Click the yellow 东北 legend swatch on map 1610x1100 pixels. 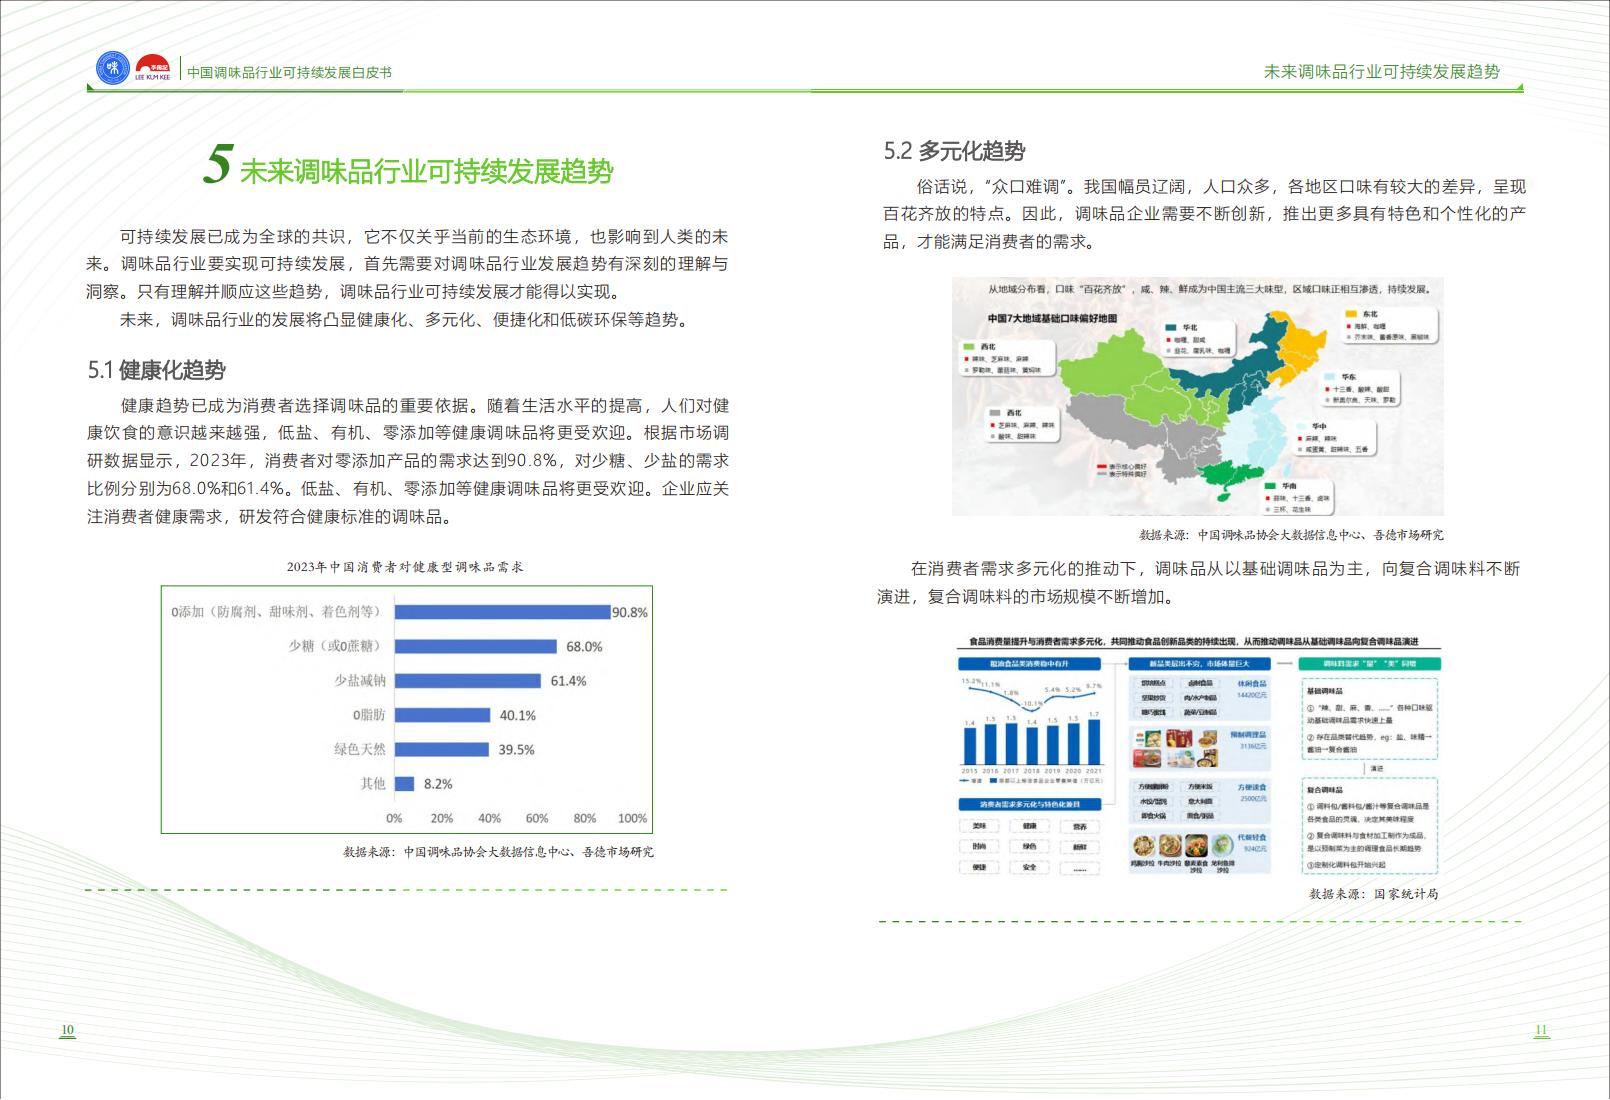pos(1352,314)
